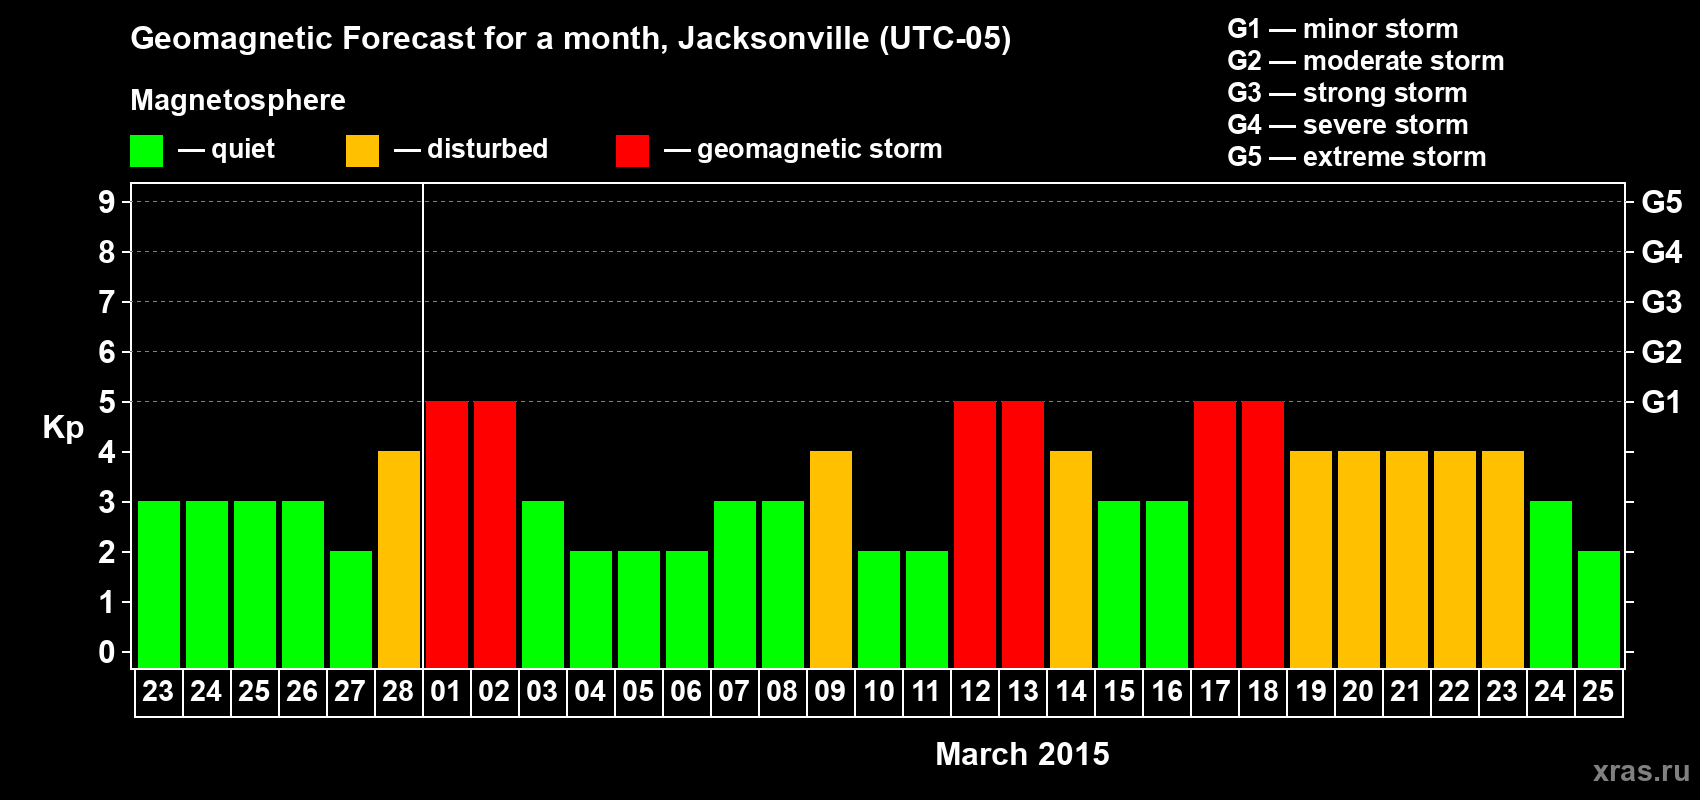The height and width of the screenshot is (800, 1700).
Task: Click the 'G2 — moderate storm' legend line
Action: (x=1365, y=61)
